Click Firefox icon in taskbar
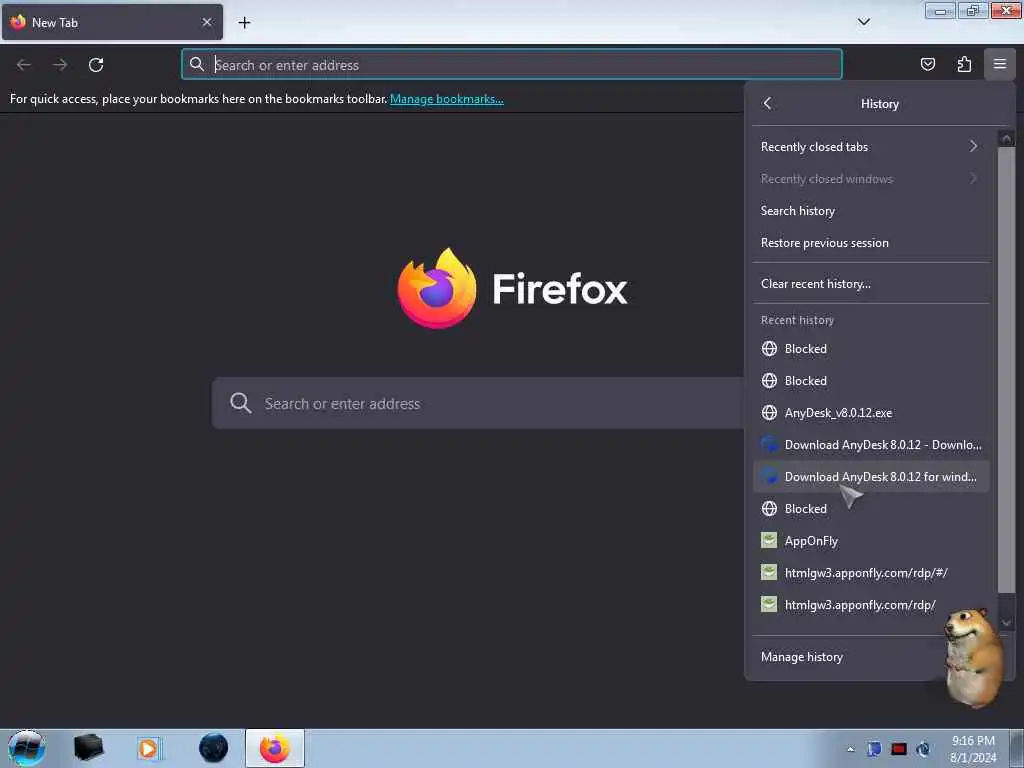The height and width of the screenshot is (768, 1024). (x=274, y=748)
